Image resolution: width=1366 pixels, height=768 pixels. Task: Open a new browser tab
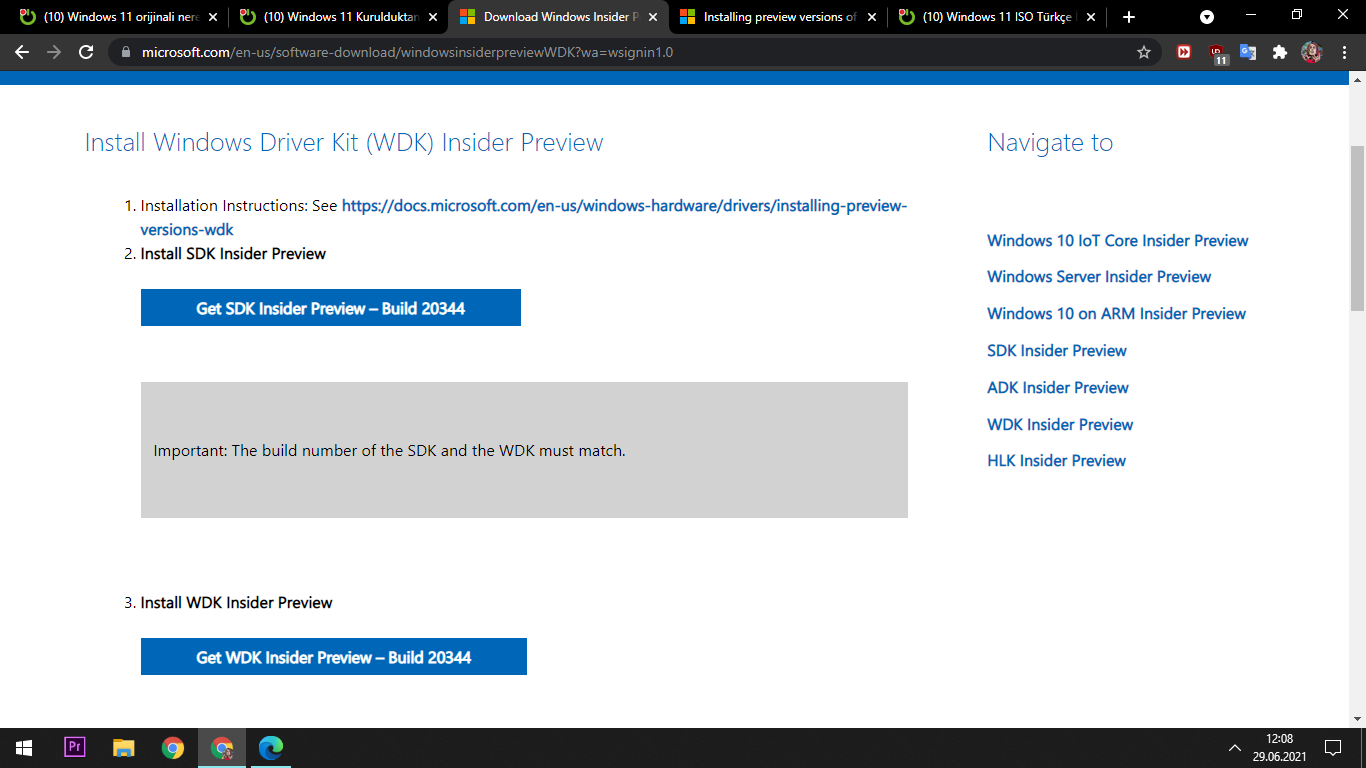(x=1129, y=17)
